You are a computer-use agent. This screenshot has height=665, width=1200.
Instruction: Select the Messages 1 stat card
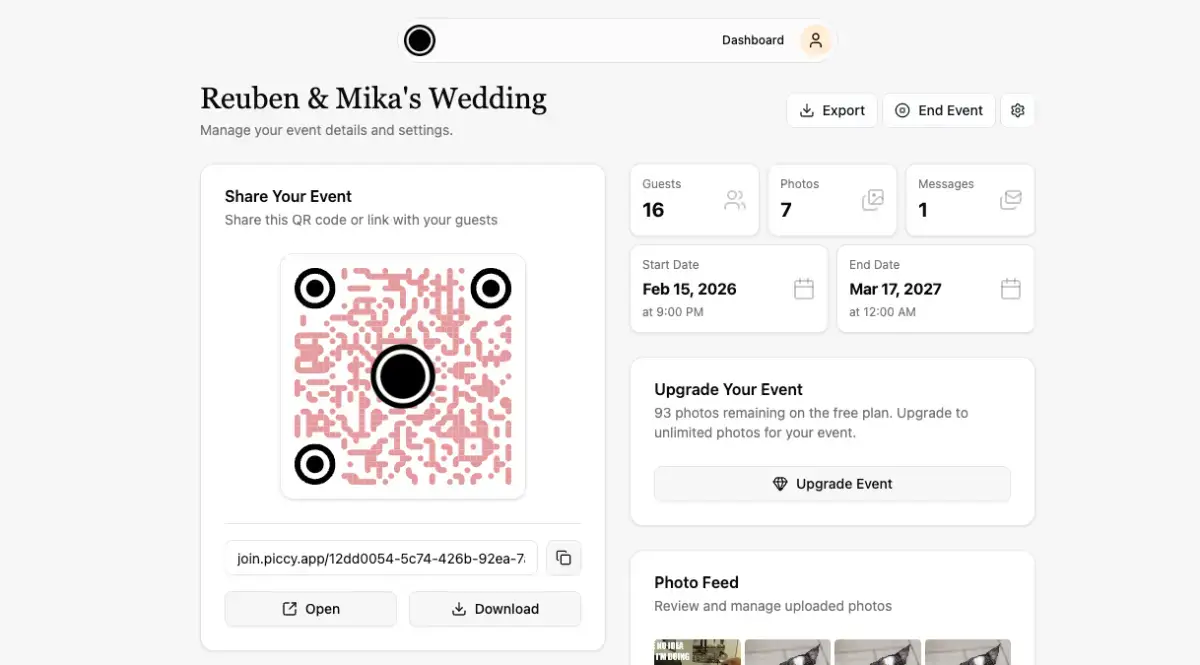pos(970,200)
